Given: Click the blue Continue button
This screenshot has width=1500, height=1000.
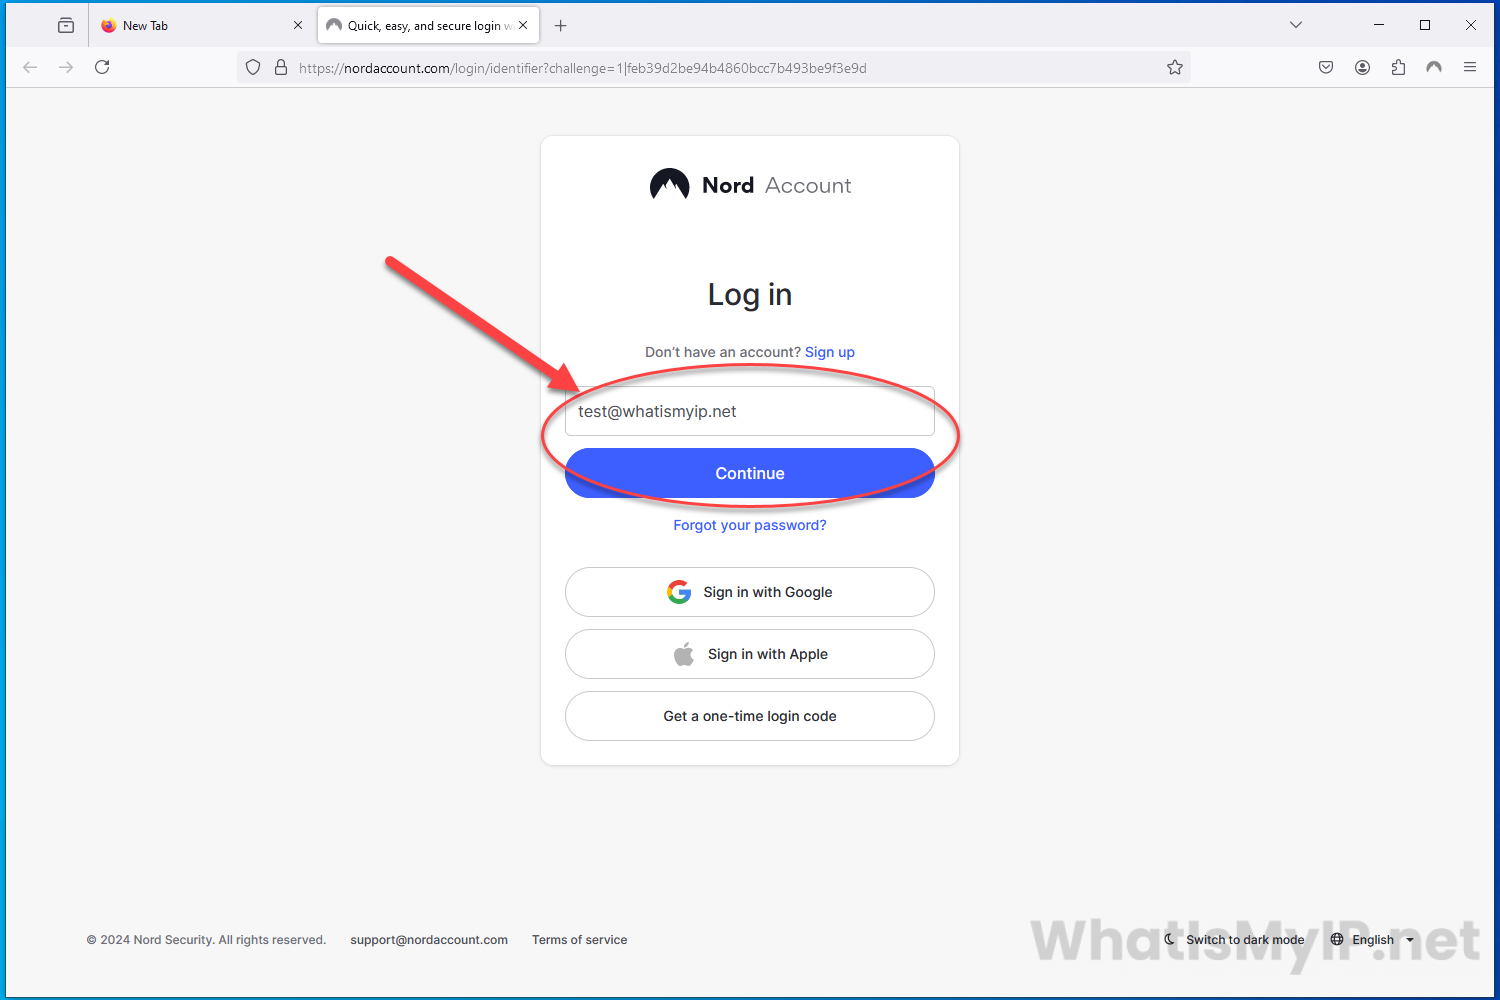Looking at the screenshot, I should click(750, 473).
